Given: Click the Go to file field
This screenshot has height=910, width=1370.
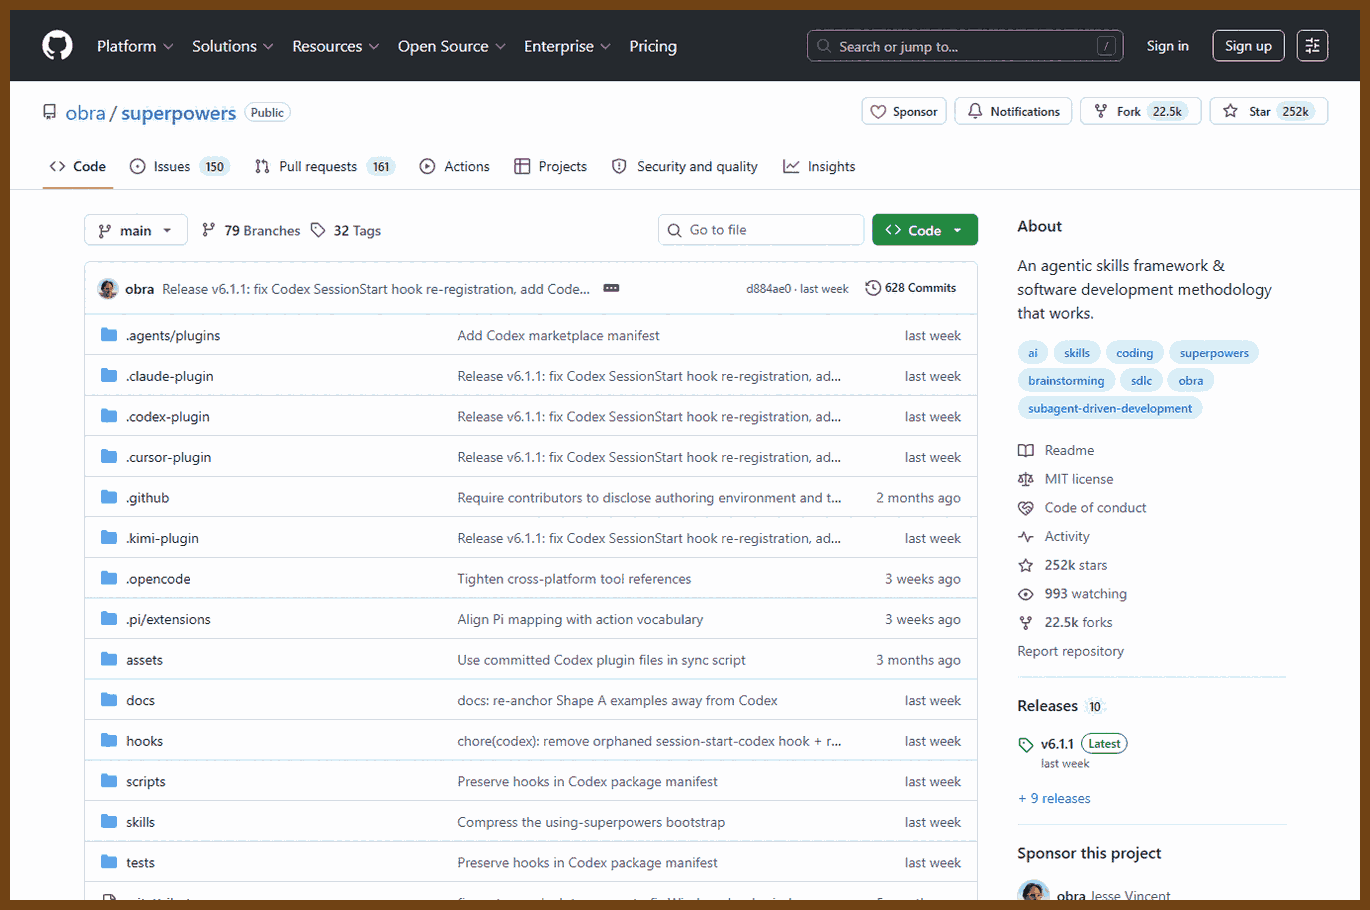Looking at the screenshot, I should click(761, 230).
